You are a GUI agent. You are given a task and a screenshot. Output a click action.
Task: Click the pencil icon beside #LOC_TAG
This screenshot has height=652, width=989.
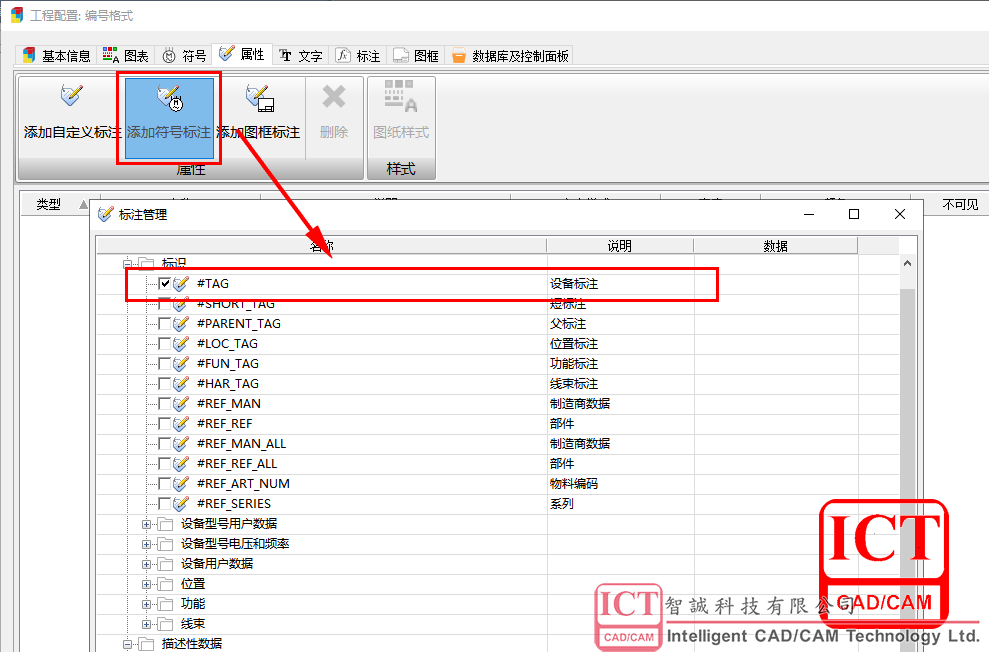click(181, 344)
